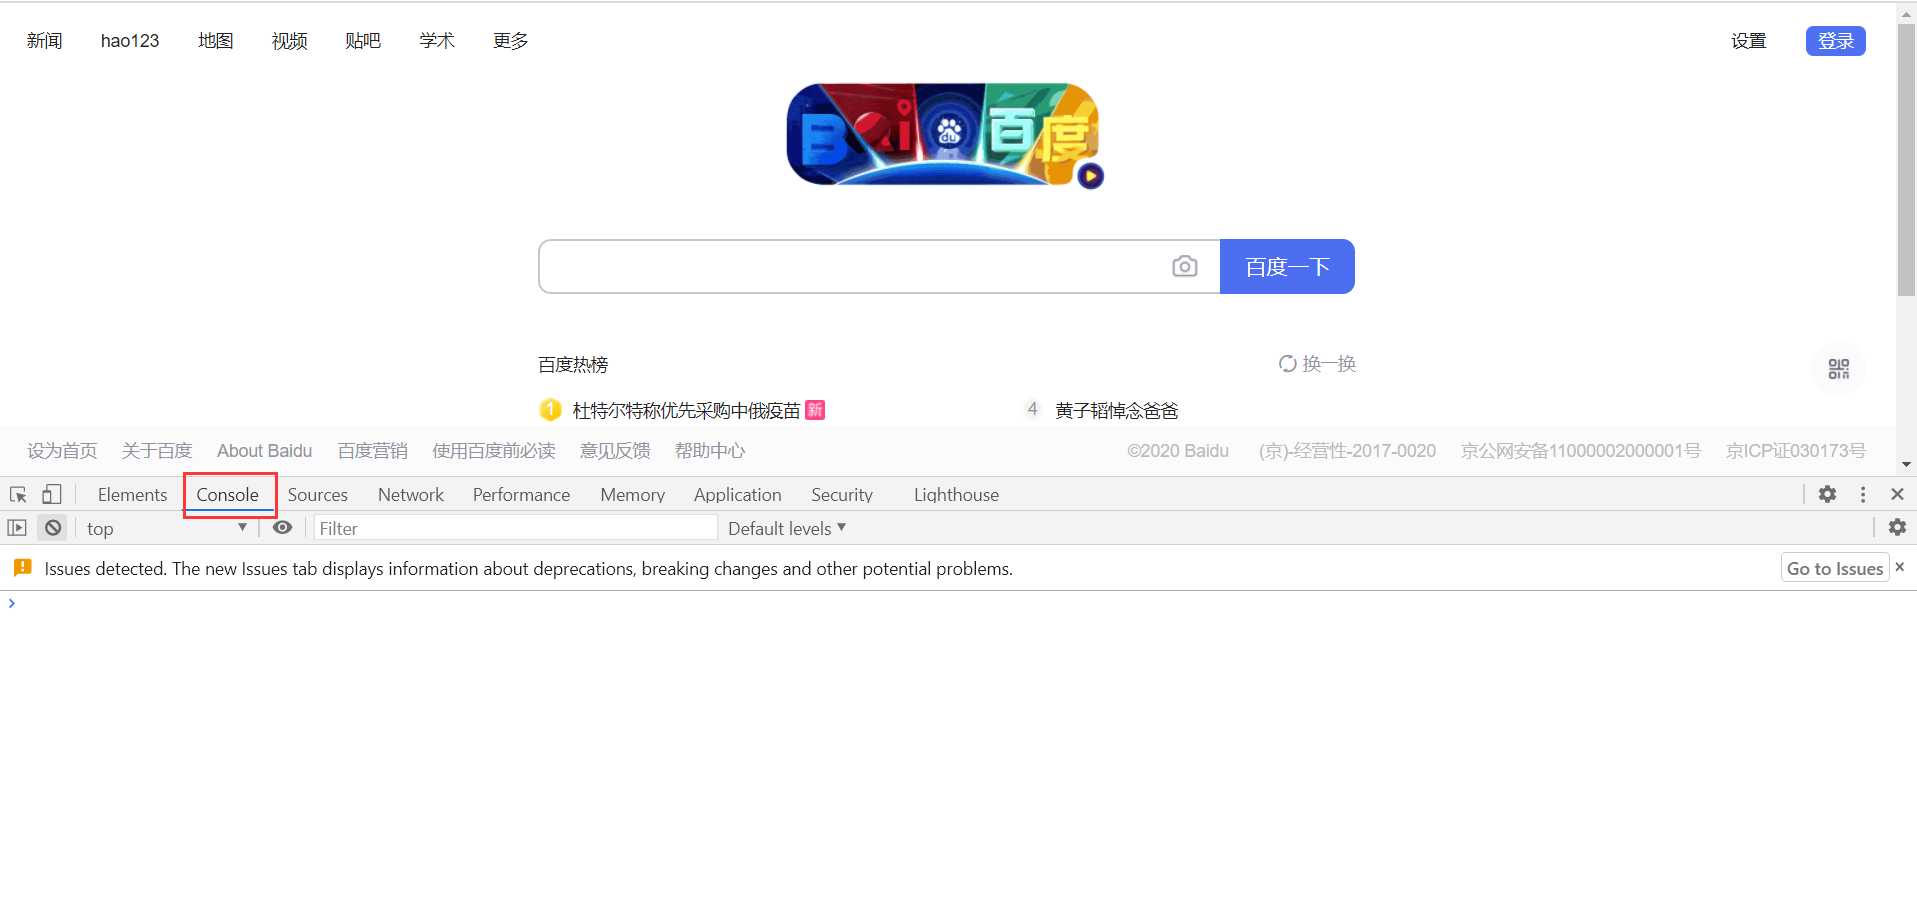Click the Baidu doodle logo
This screenshot has height=902, width=1917.
coord(944,134)
